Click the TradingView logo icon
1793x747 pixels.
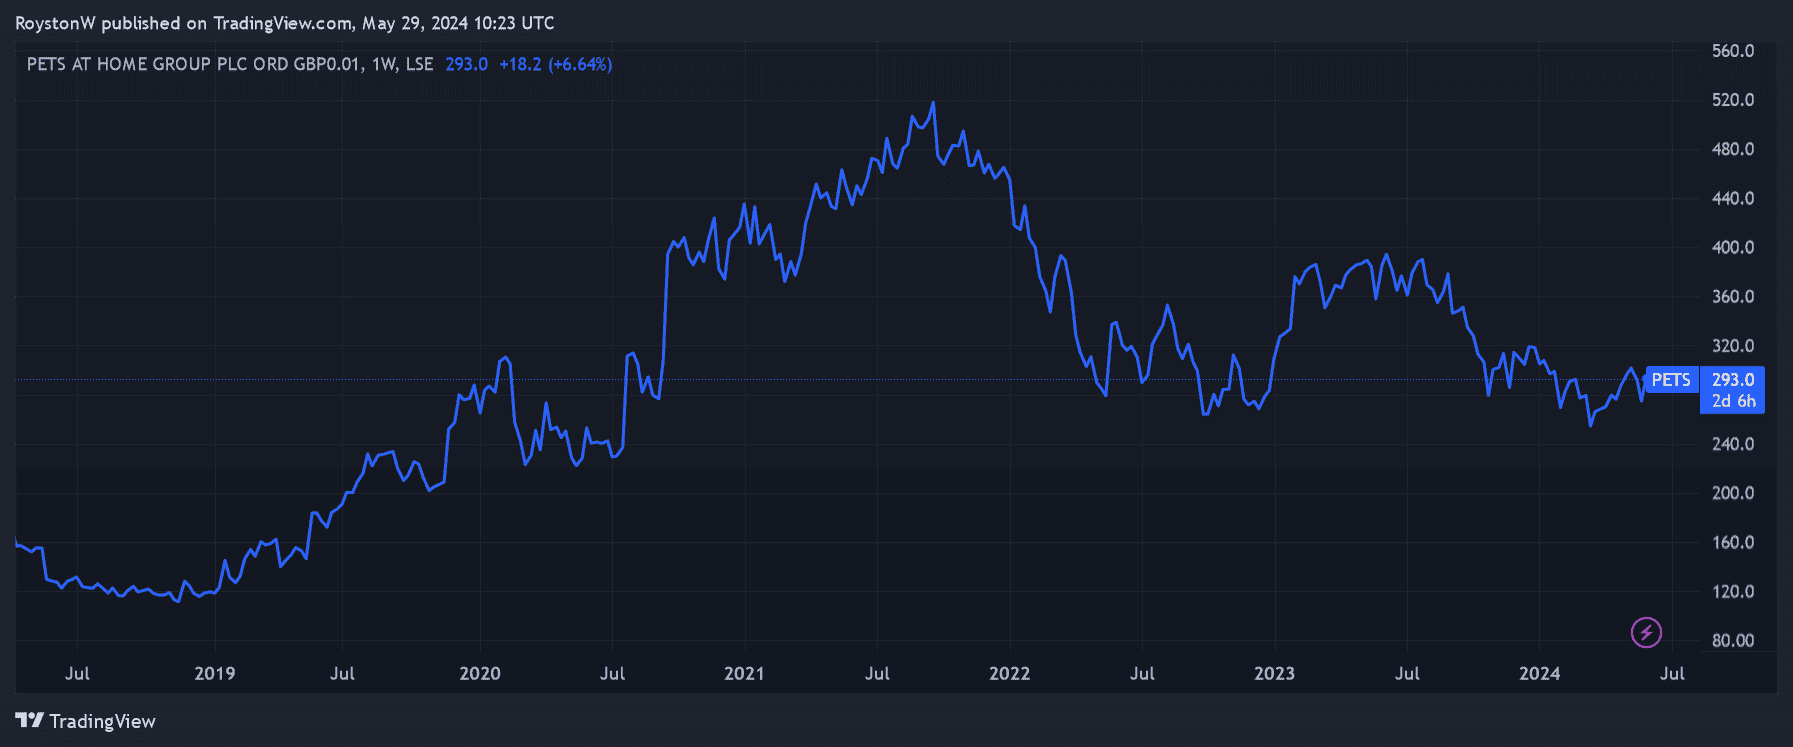point(29,721)
